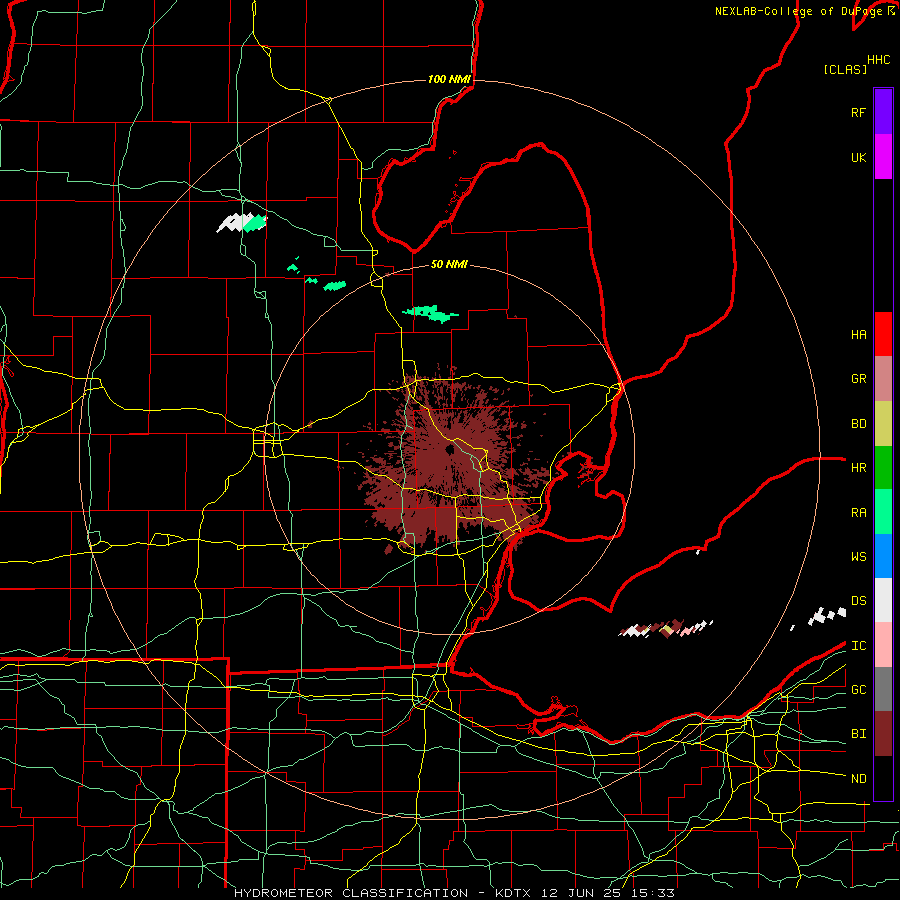900x900 pixels.
Task: Click the RA legend label
Action: point(858,512)
